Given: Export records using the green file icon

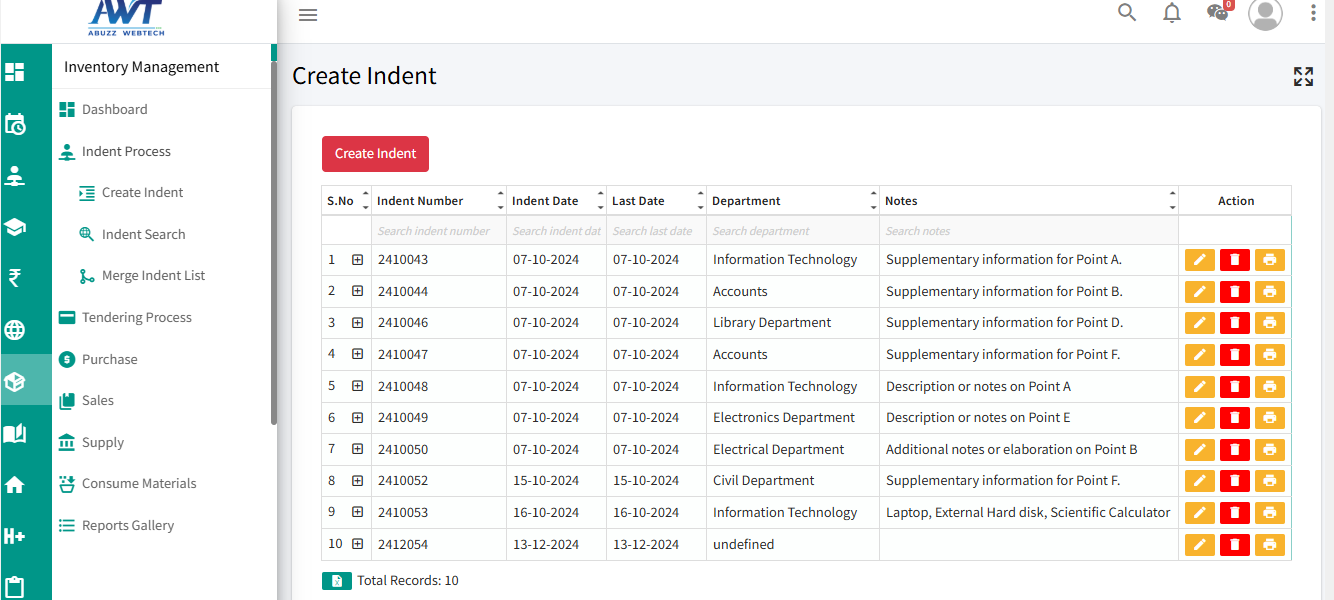Looking at the screenshot, I should click(x=336, y=581).
